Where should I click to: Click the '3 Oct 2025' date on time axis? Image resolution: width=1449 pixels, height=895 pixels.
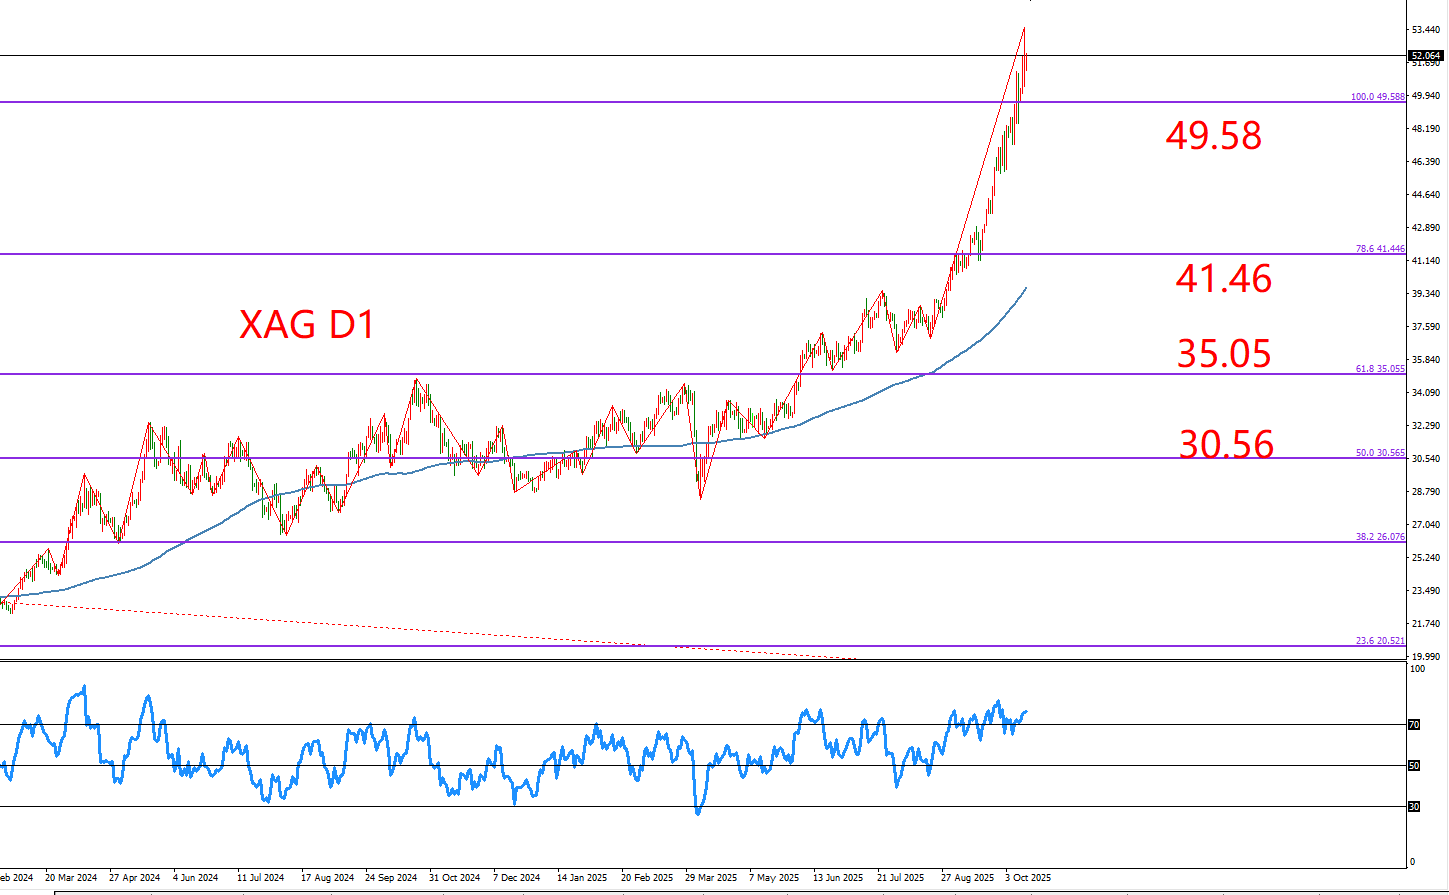point(1028,877)
